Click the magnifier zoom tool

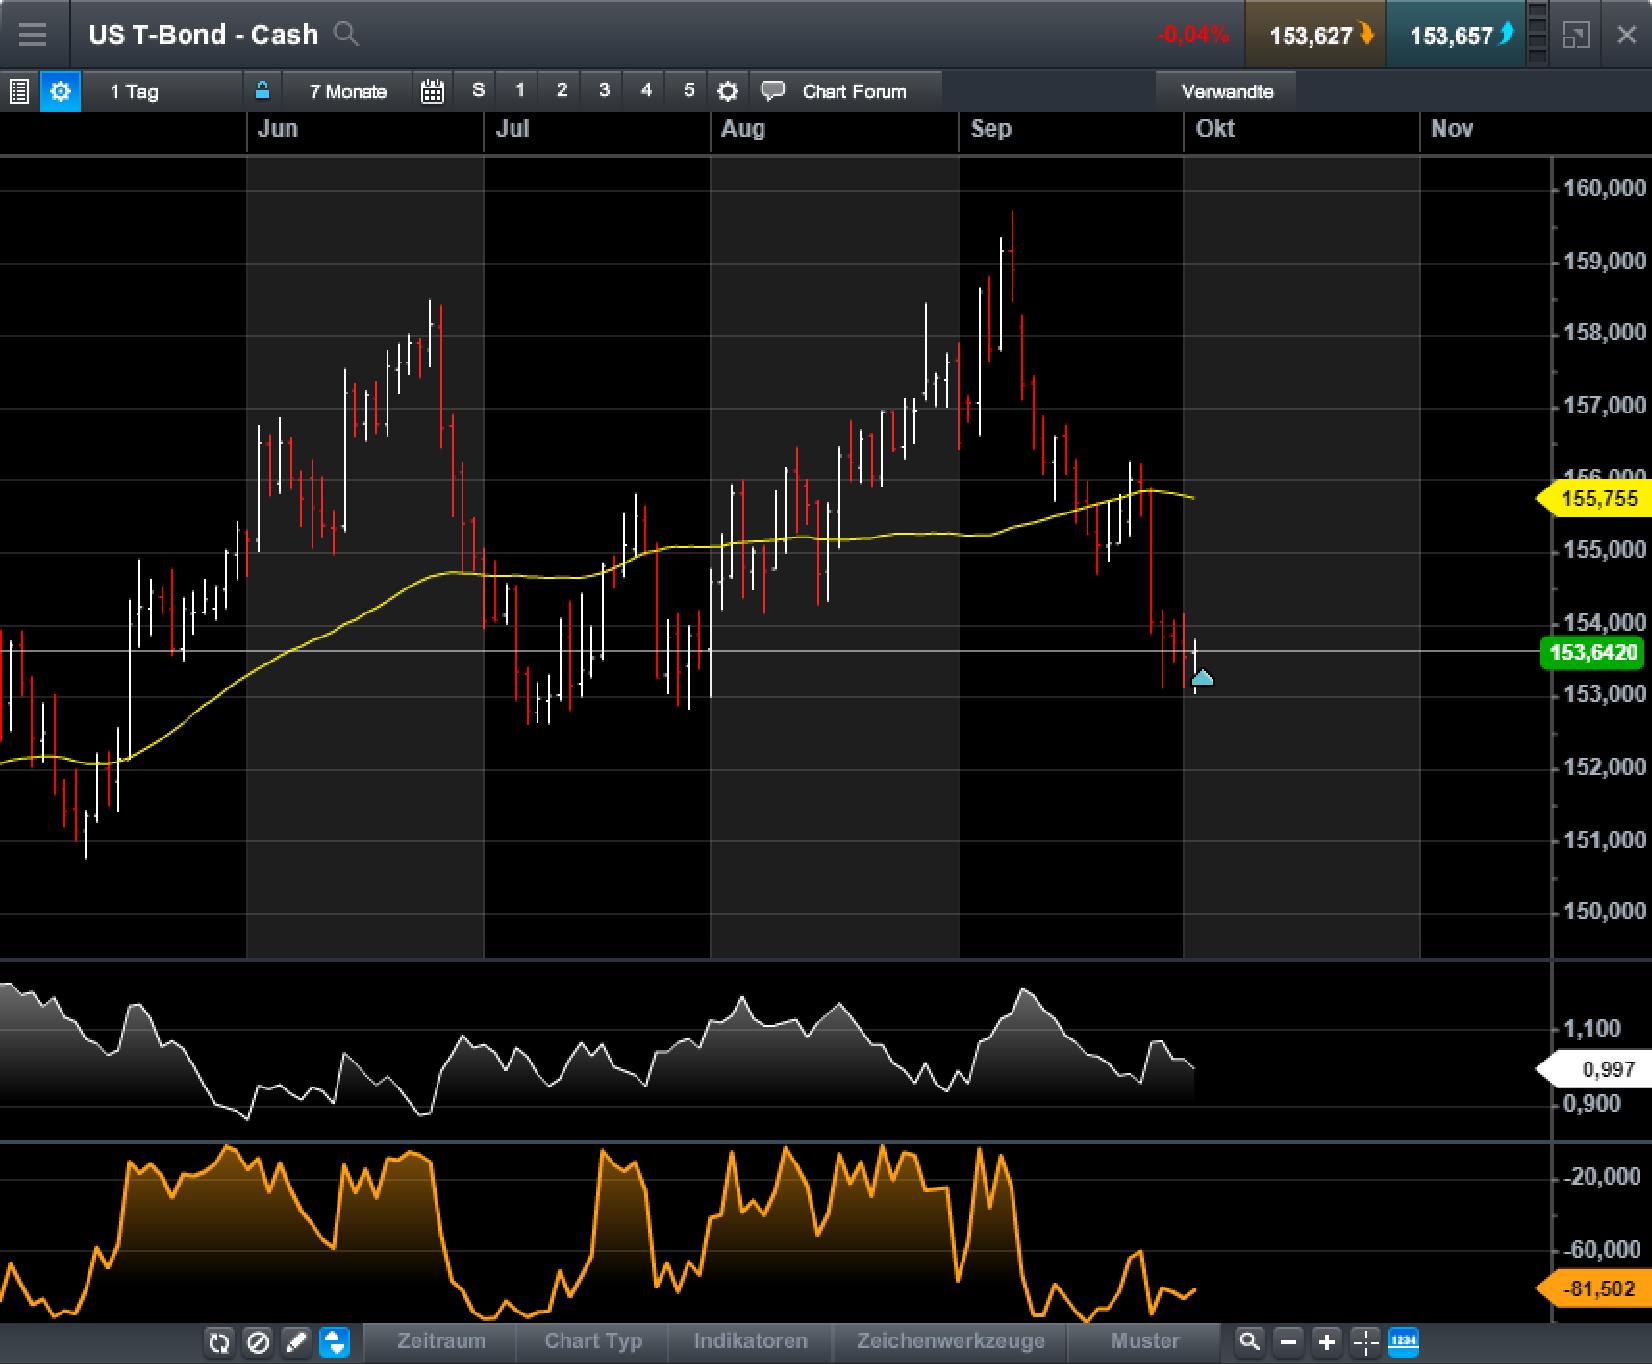(1249, 1343)
